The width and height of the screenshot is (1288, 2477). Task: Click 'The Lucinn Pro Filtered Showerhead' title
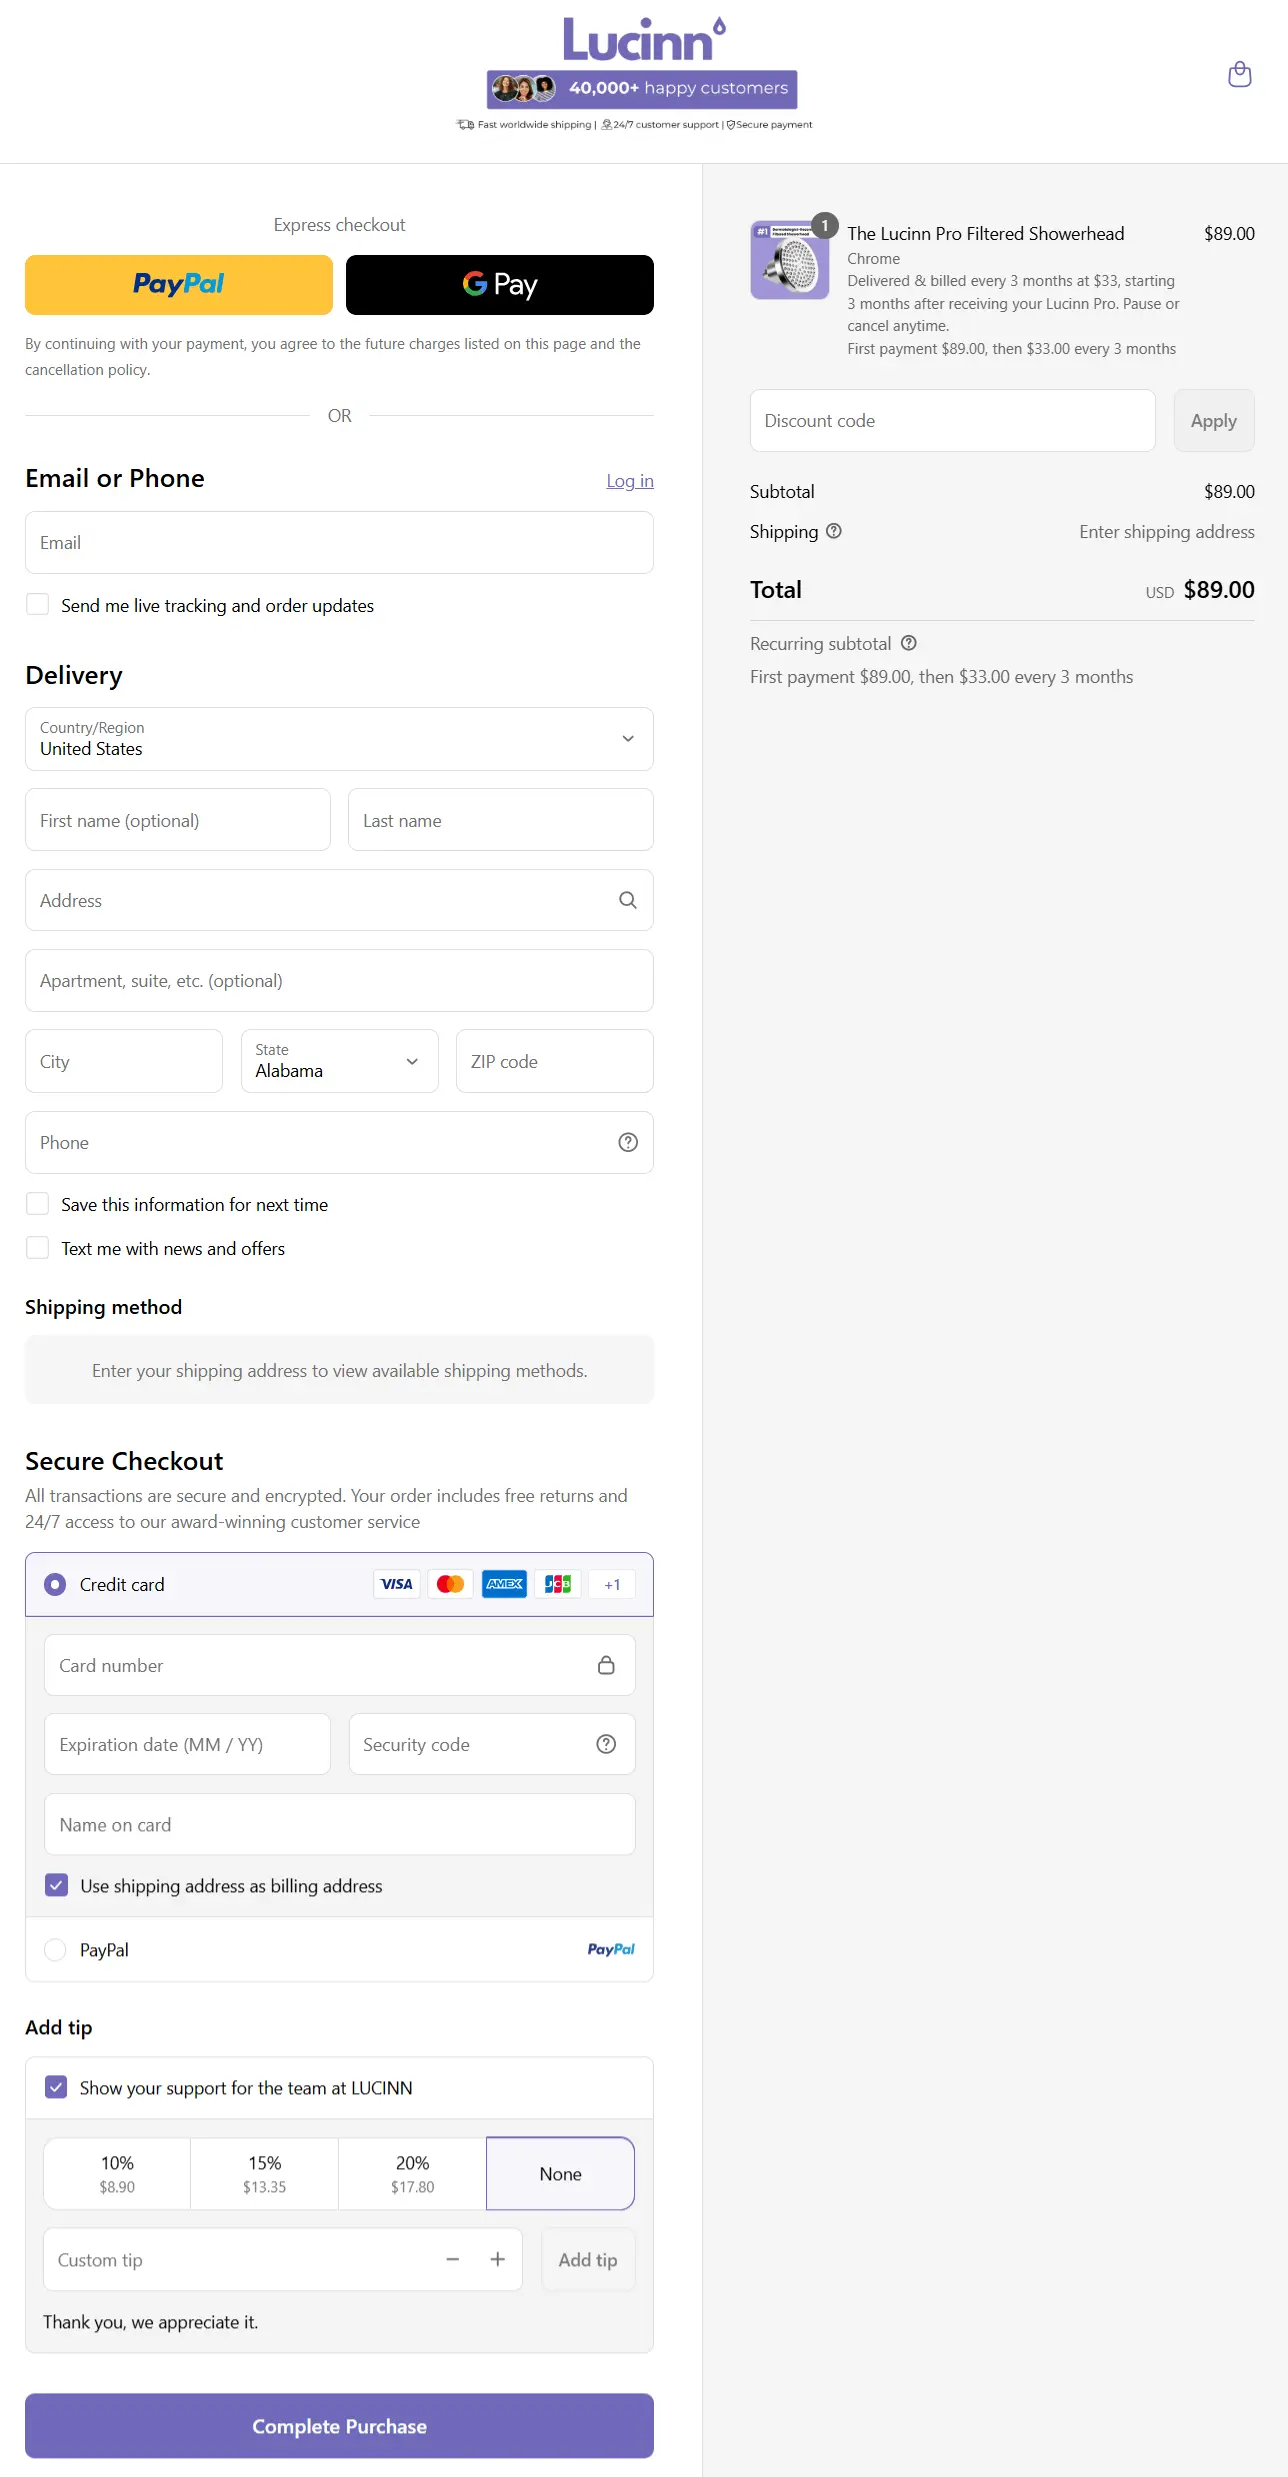tap(986, 233)
